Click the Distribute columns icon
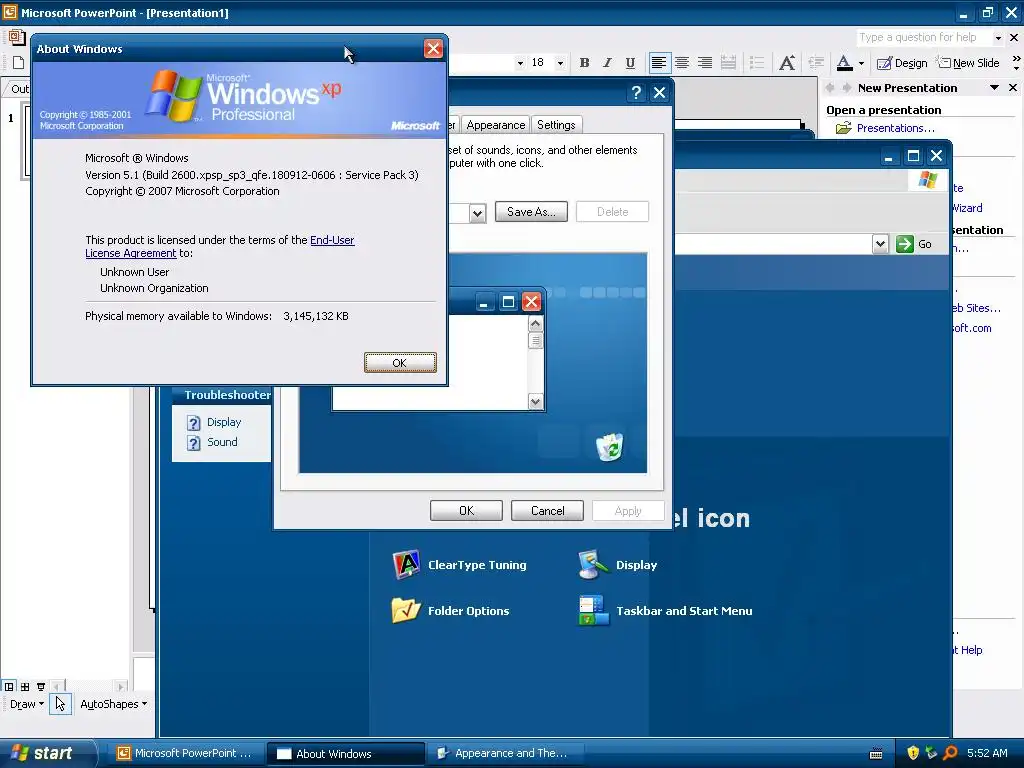 pos(728,63)
